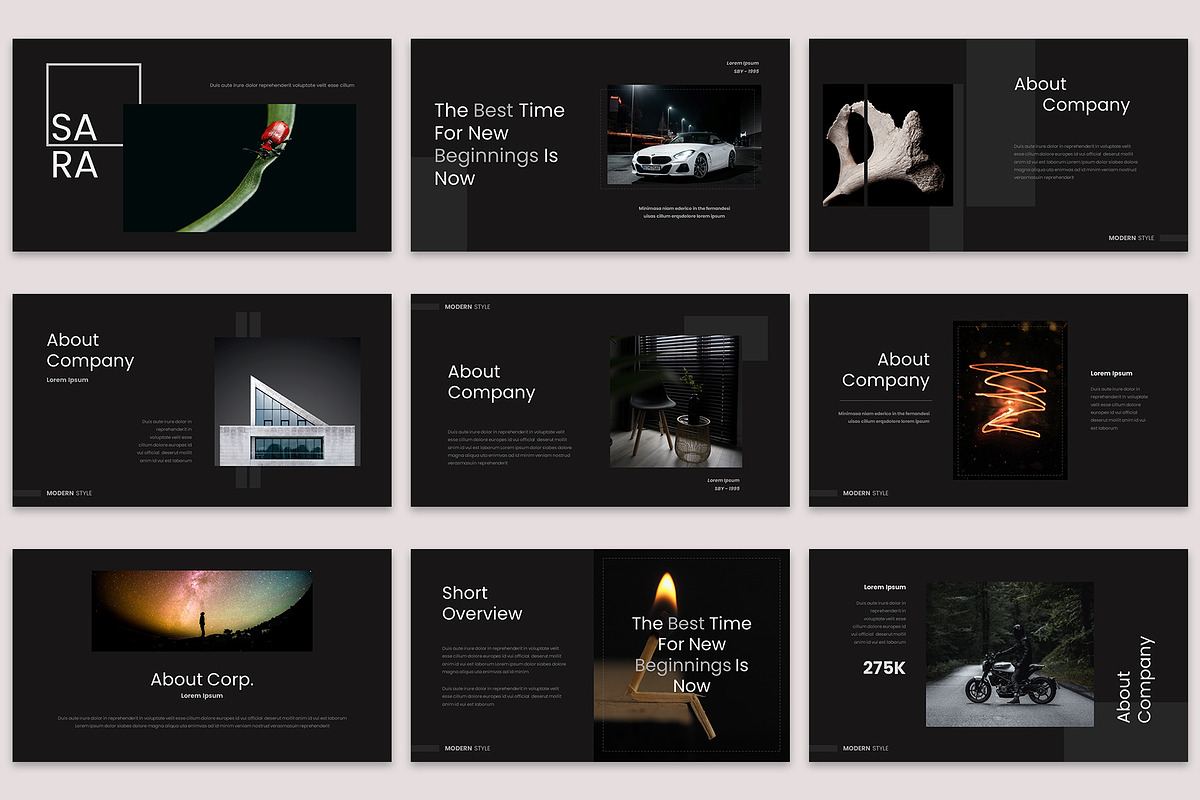Click the 'Short Overview' heading
This screenshot has height=800, width=1200.
pos(482,603)
